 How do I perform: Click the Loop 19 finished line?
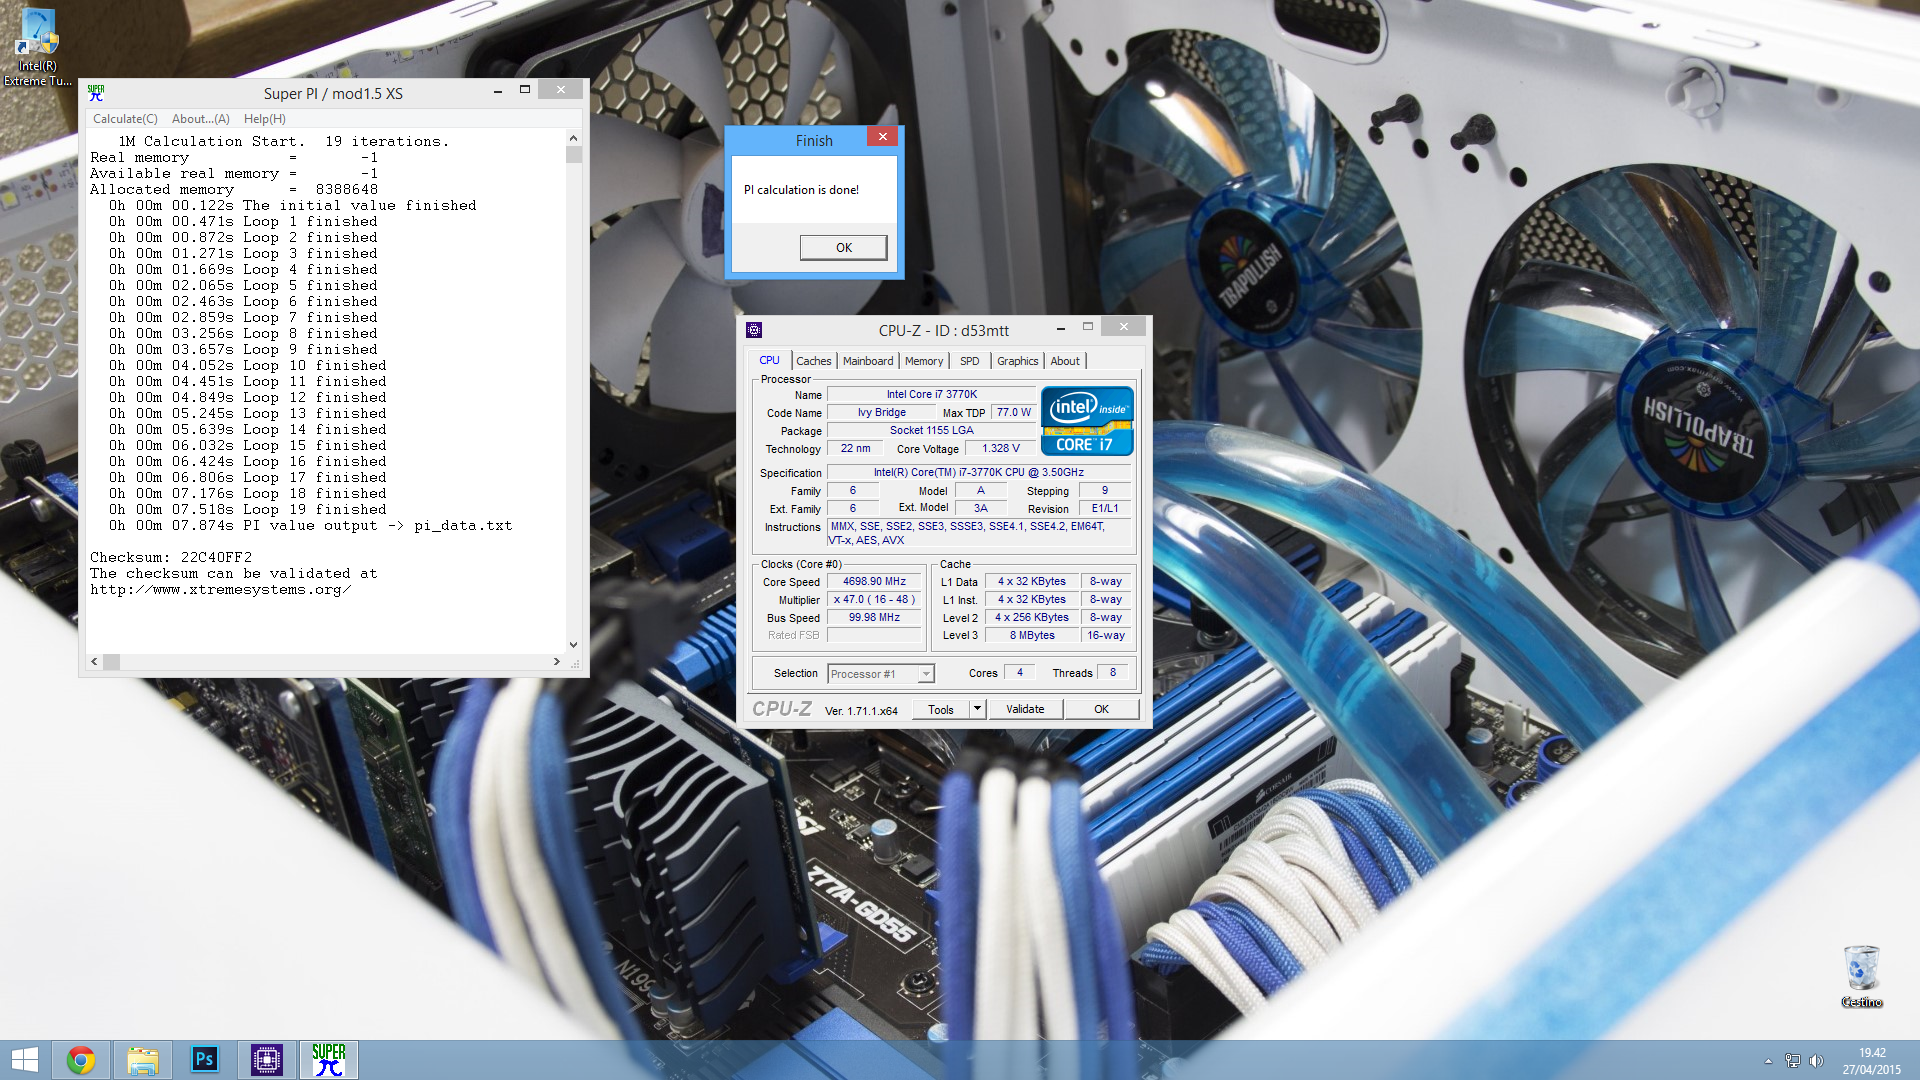point(247,510)
